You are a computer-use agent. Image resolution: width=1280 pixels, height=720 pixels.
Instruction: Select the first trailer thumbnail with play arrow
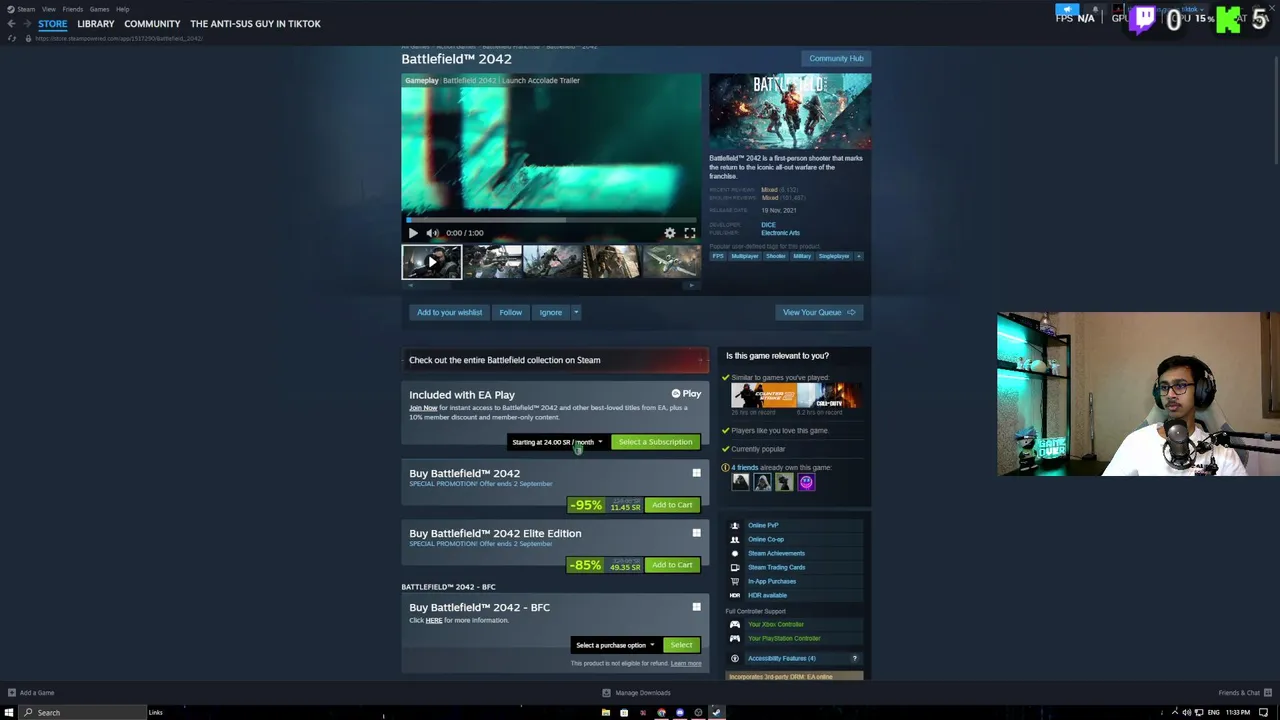click(432, 262)
